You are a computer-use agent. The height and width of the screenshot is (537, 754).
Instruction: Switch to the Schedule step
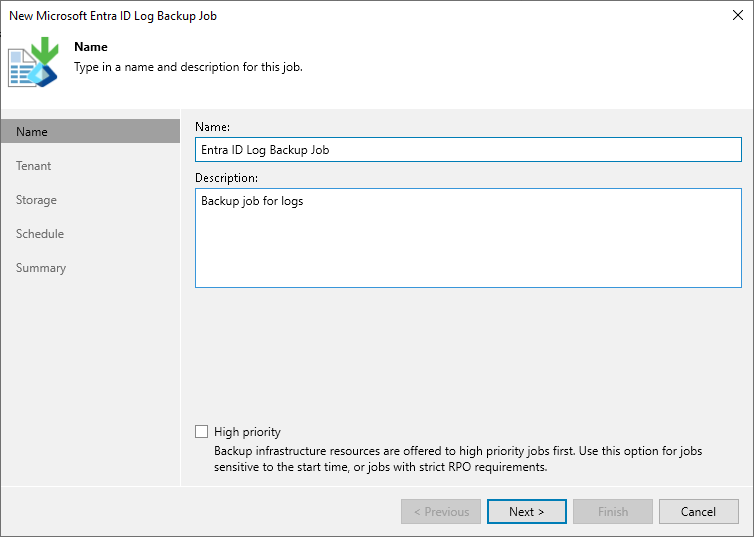(40, 234)
